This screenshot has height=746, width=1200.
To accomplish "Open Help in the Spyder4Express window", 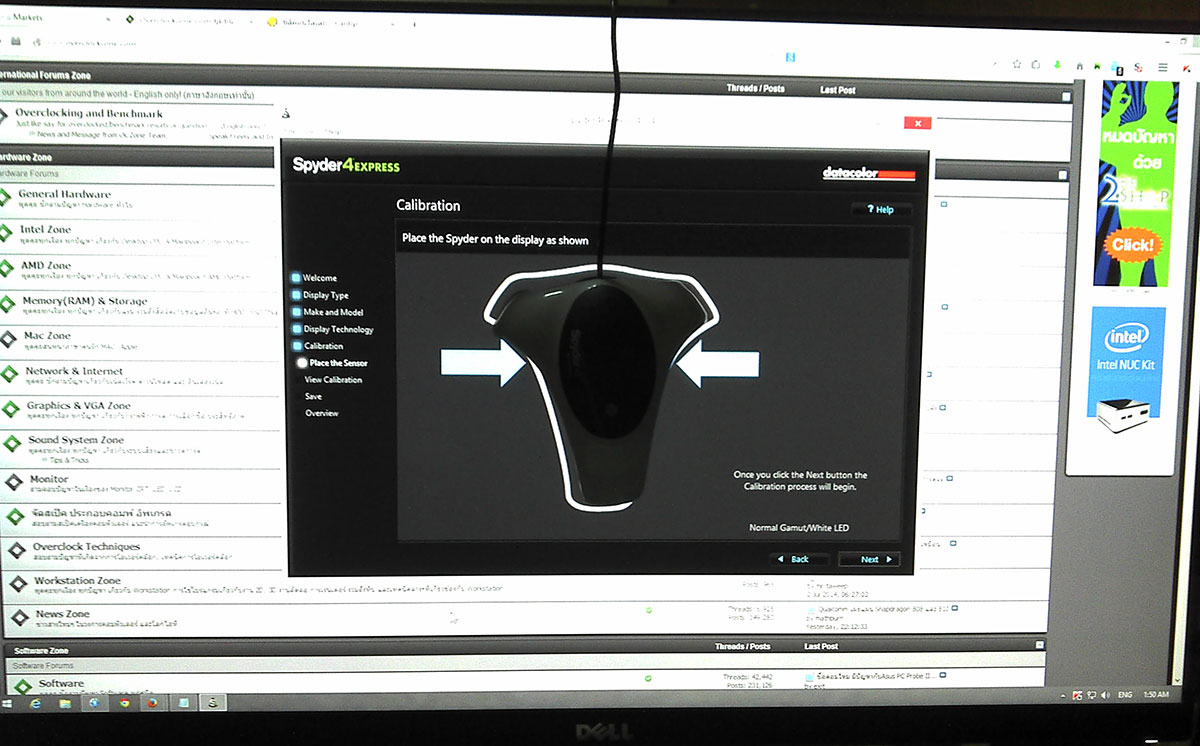I will coord(881,210).
